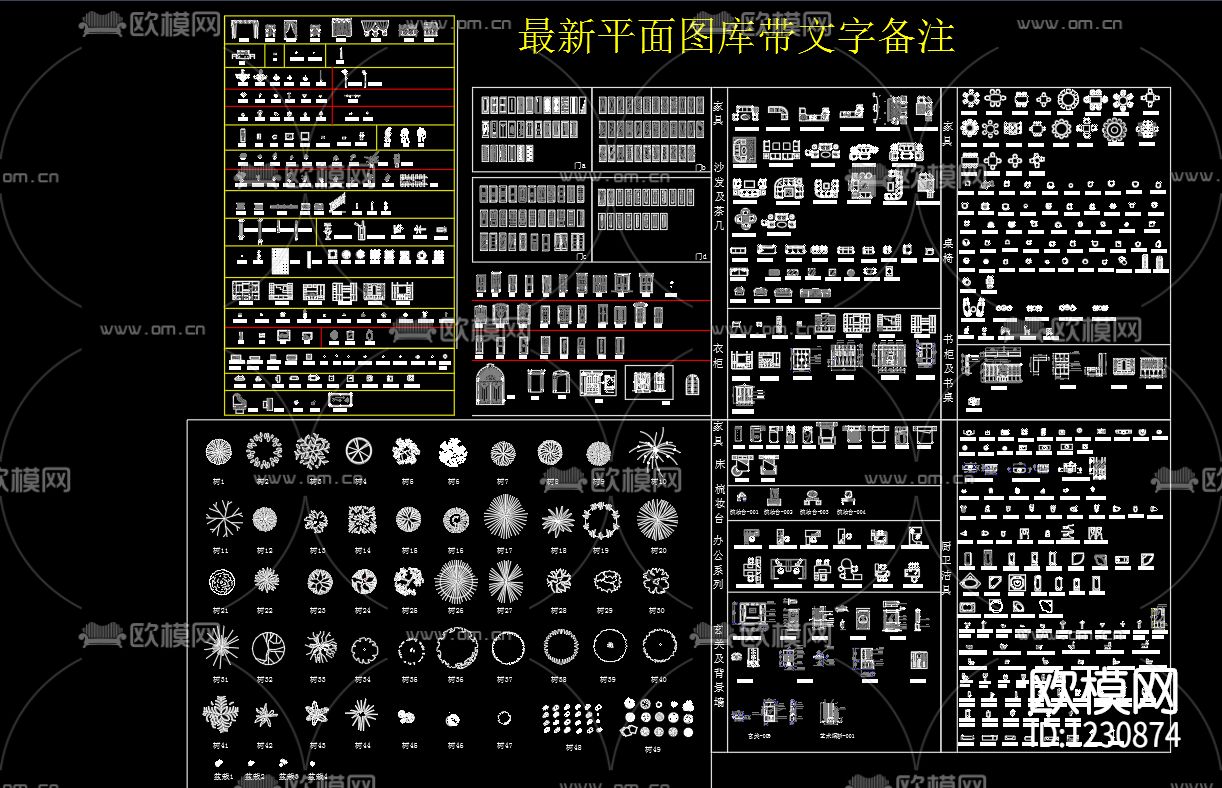Pick the small dotted ring block 树47
The height and width of the screenshot is (788, 1222).
505,717
